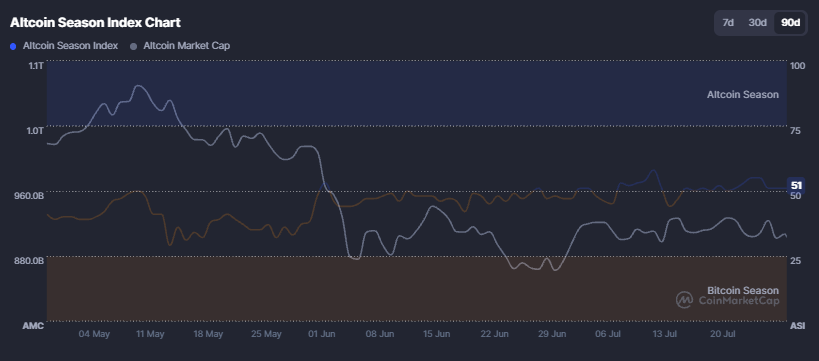
Task: Click the 01 Jun date label
Action: [322, 334]
